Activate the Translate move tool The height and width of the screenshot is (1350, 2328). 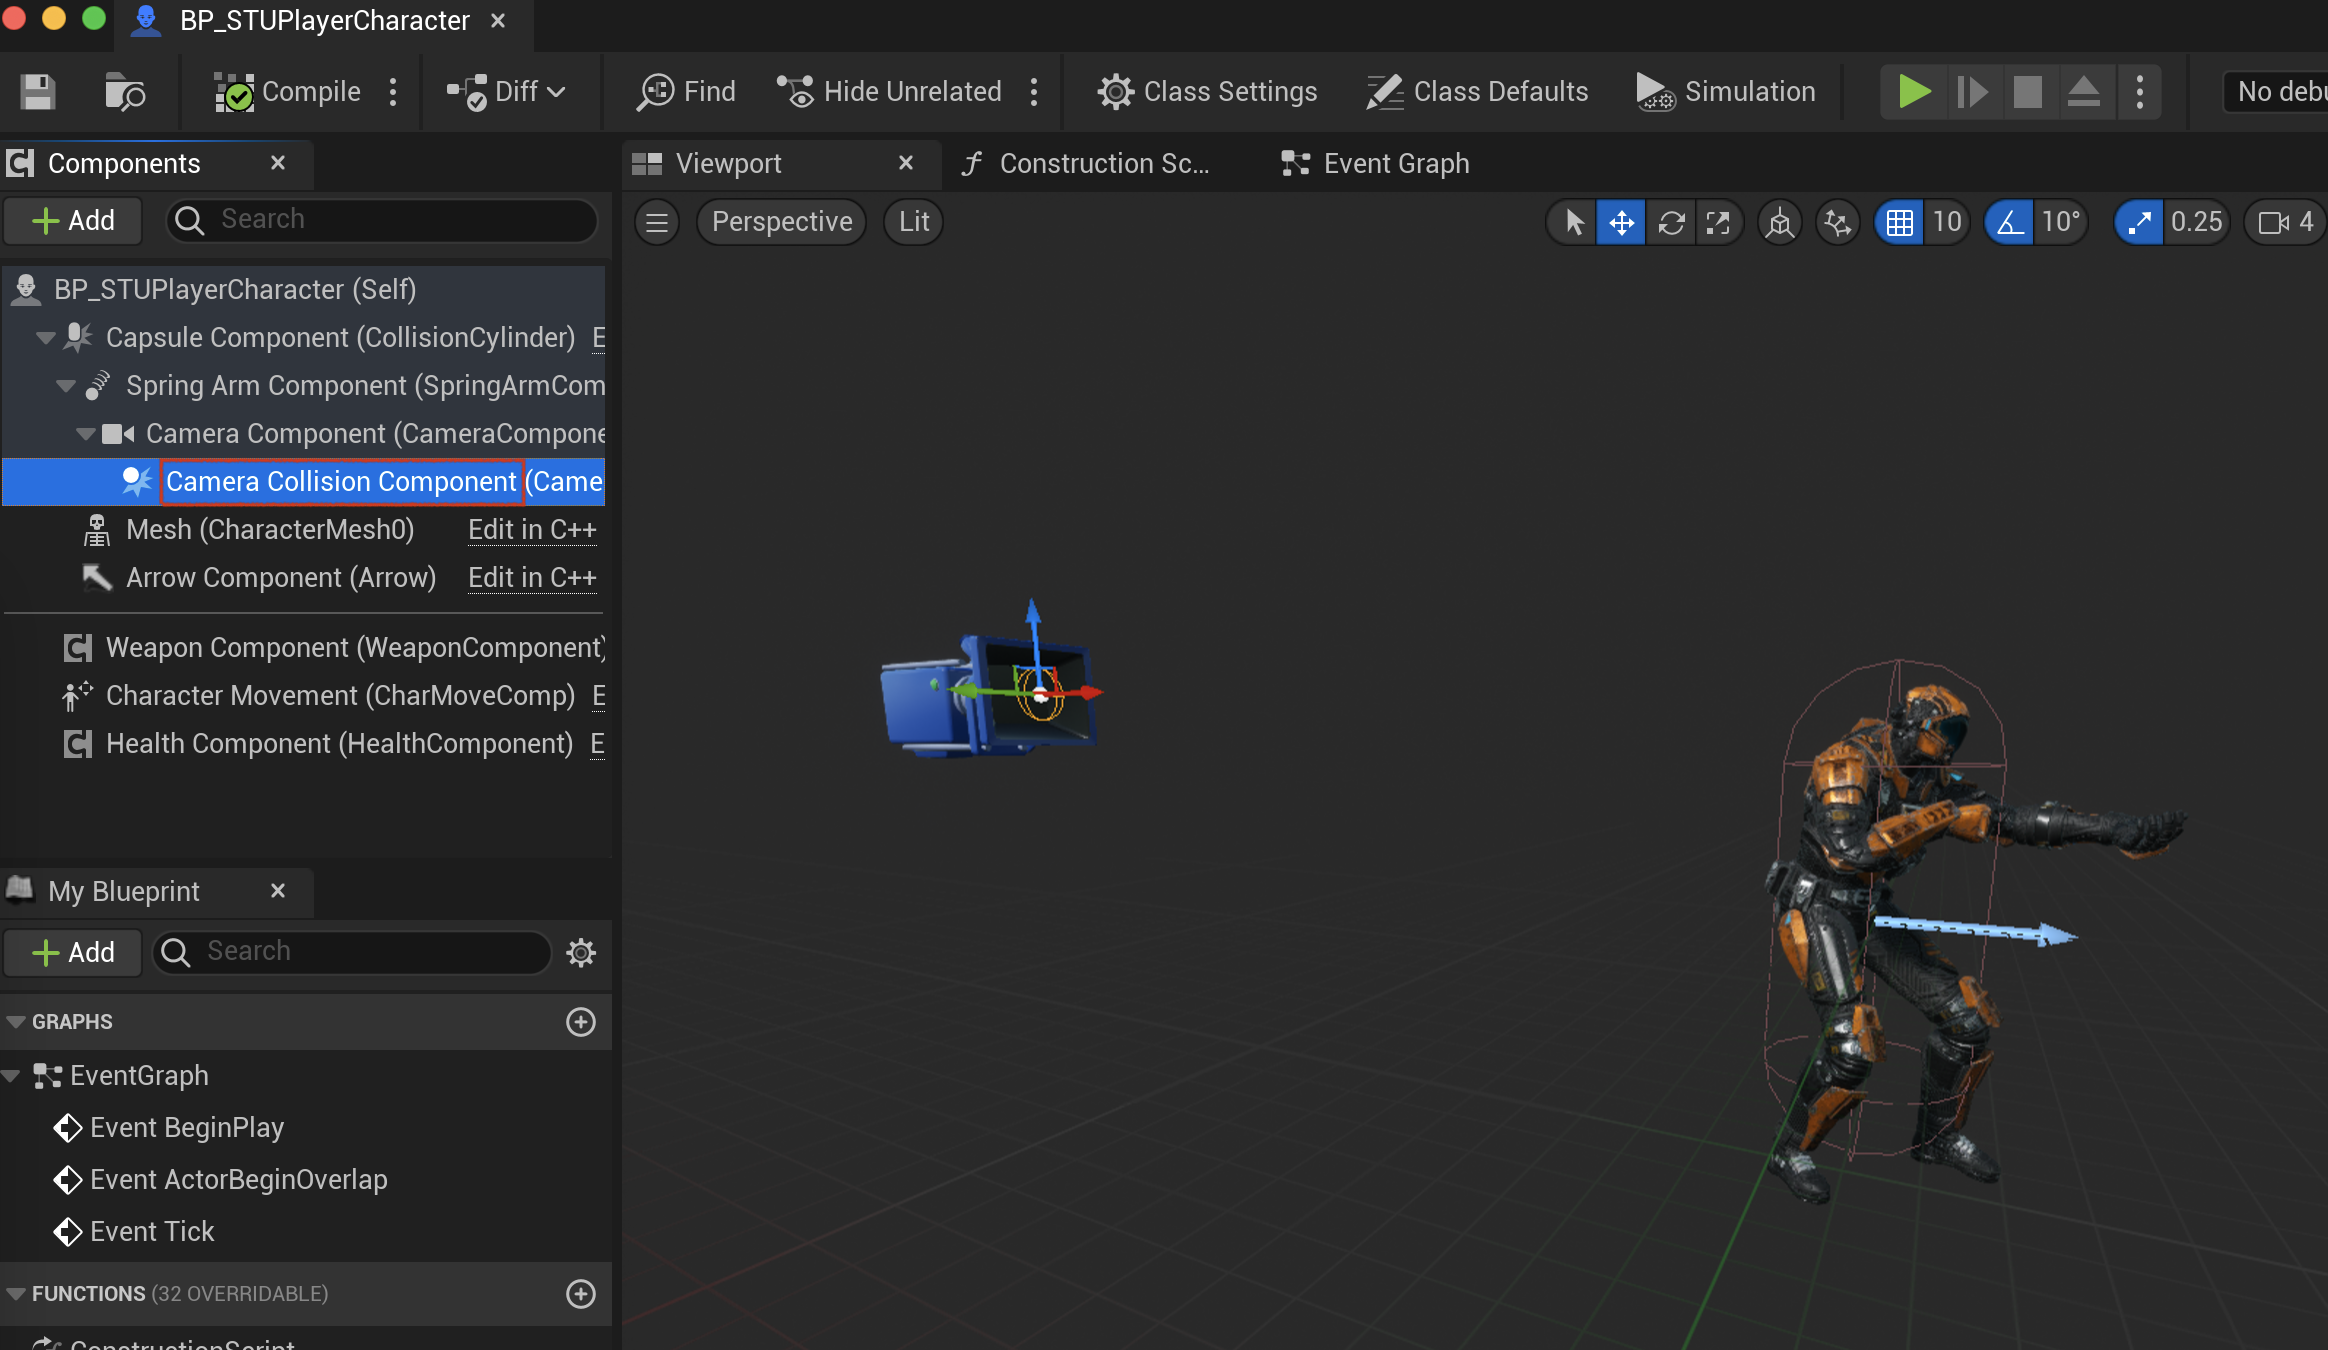coord(1621,222)
